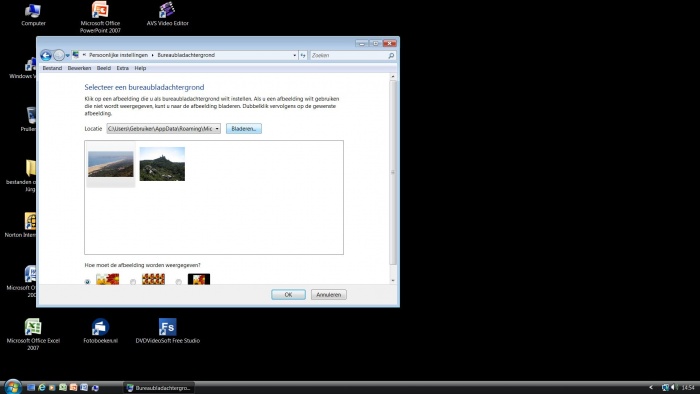
Task: Open the address bar history dropdown
Action: point(295,55)
